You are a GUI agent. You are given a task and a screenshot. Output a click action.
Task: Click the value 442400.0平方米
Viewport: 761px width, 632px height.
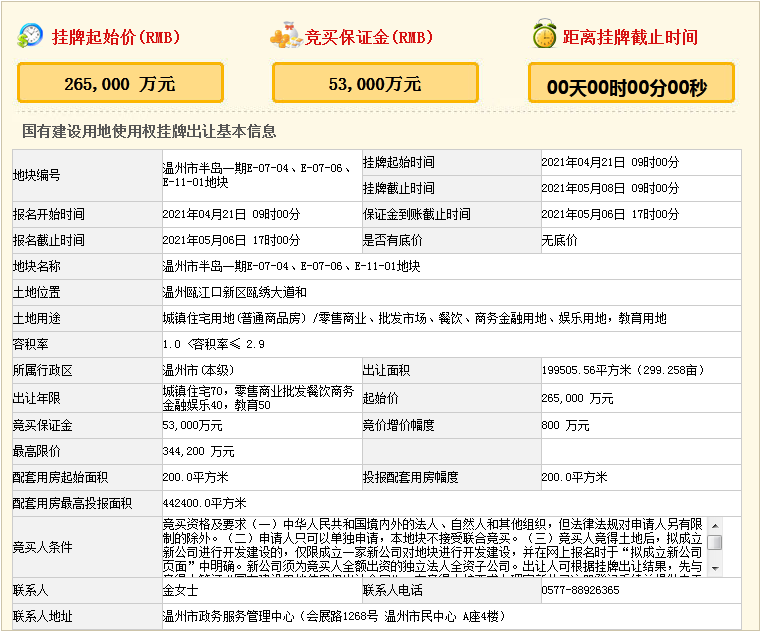[x=204, y=503]
